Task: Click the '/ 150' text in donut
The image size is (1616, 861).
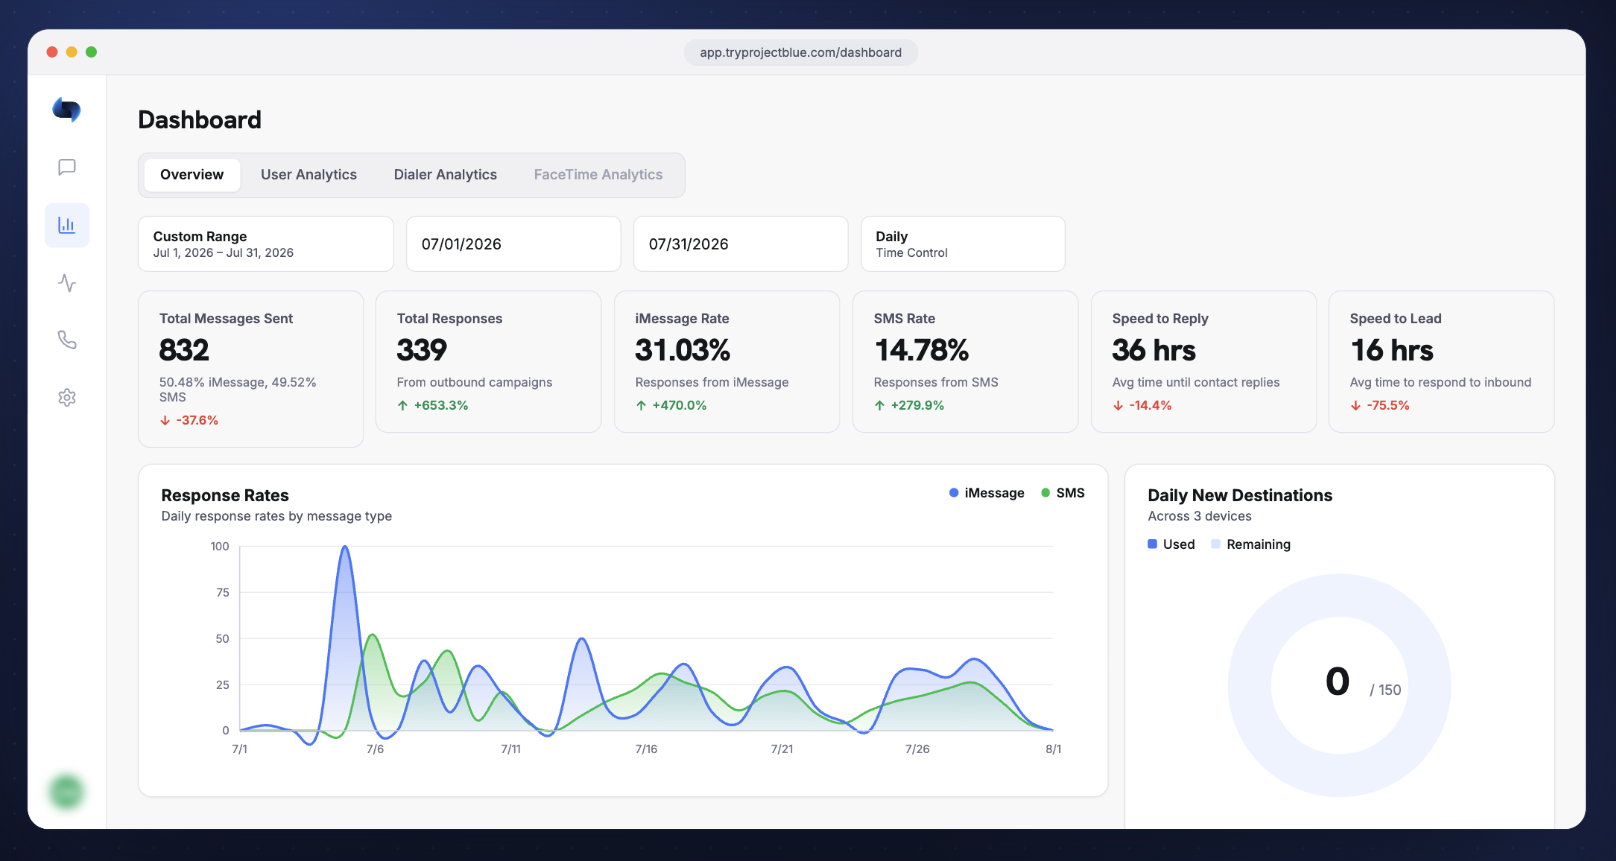Action: tap(1385, 690)
